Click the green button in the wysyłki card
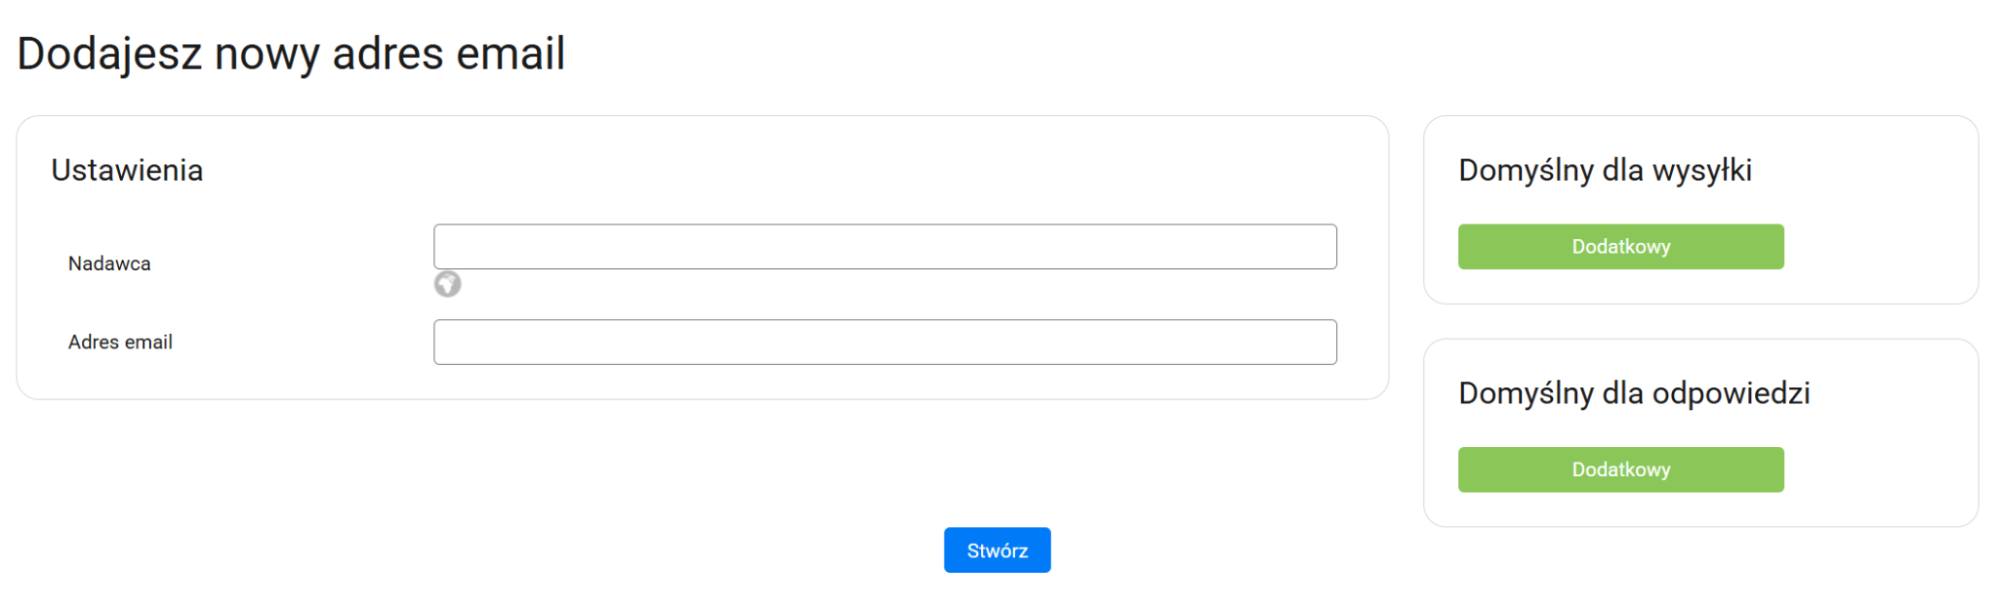 1620,247
